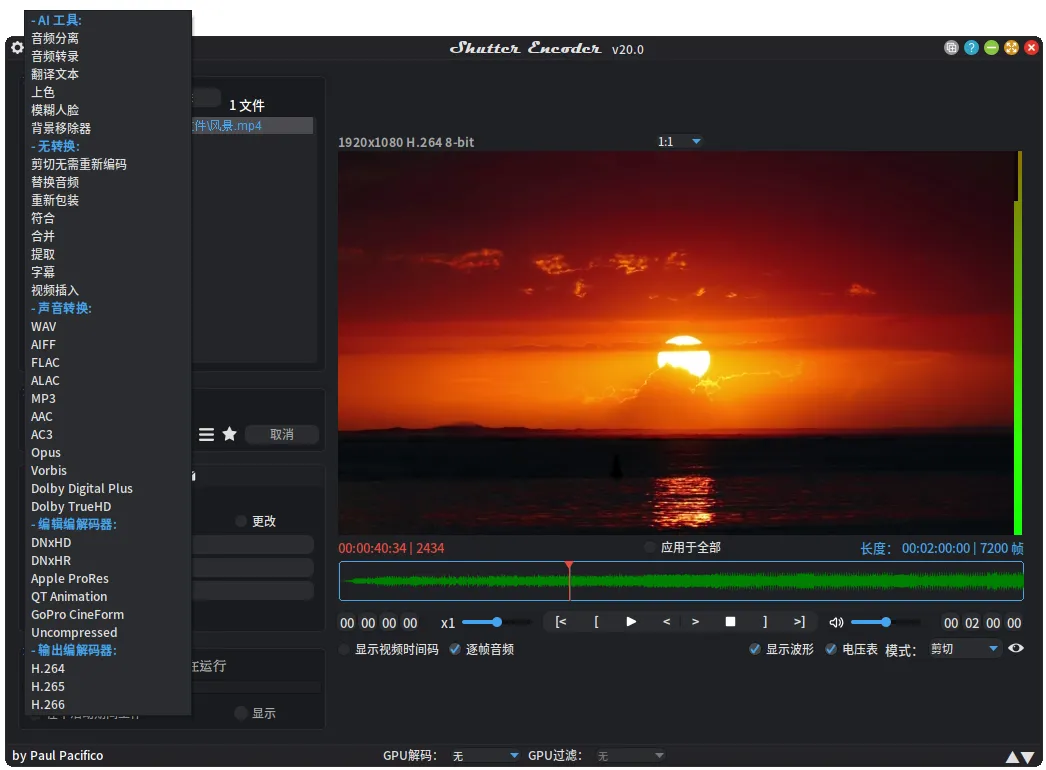The width and height of the screenshot is (1046, 770).
Task: Click the favorites star icon
Action: (229, 434)
